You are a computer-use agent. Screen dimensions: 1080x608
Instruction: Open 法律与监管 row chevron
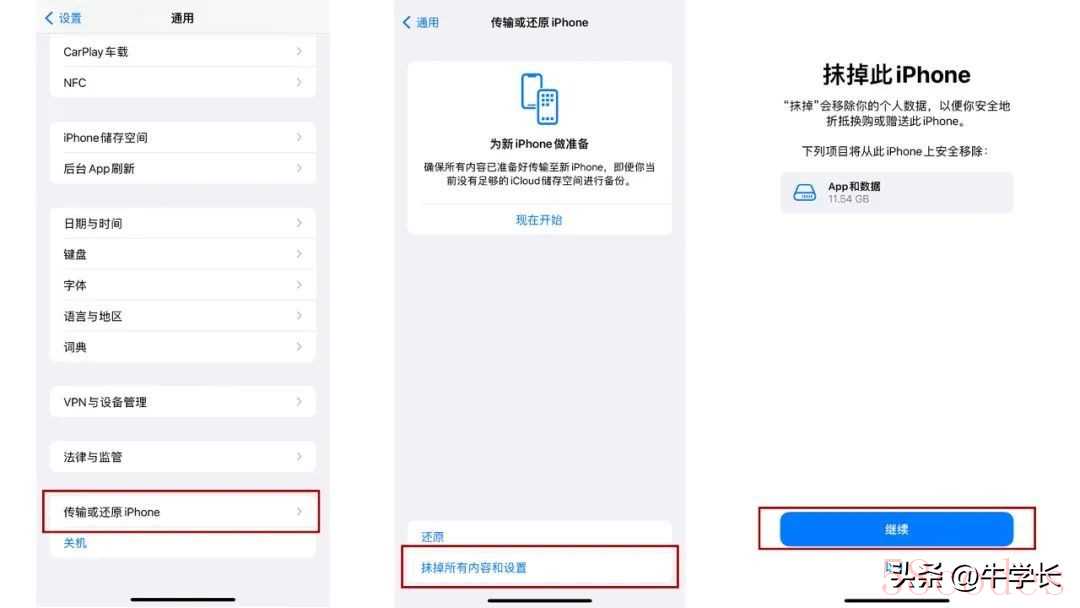299,457
